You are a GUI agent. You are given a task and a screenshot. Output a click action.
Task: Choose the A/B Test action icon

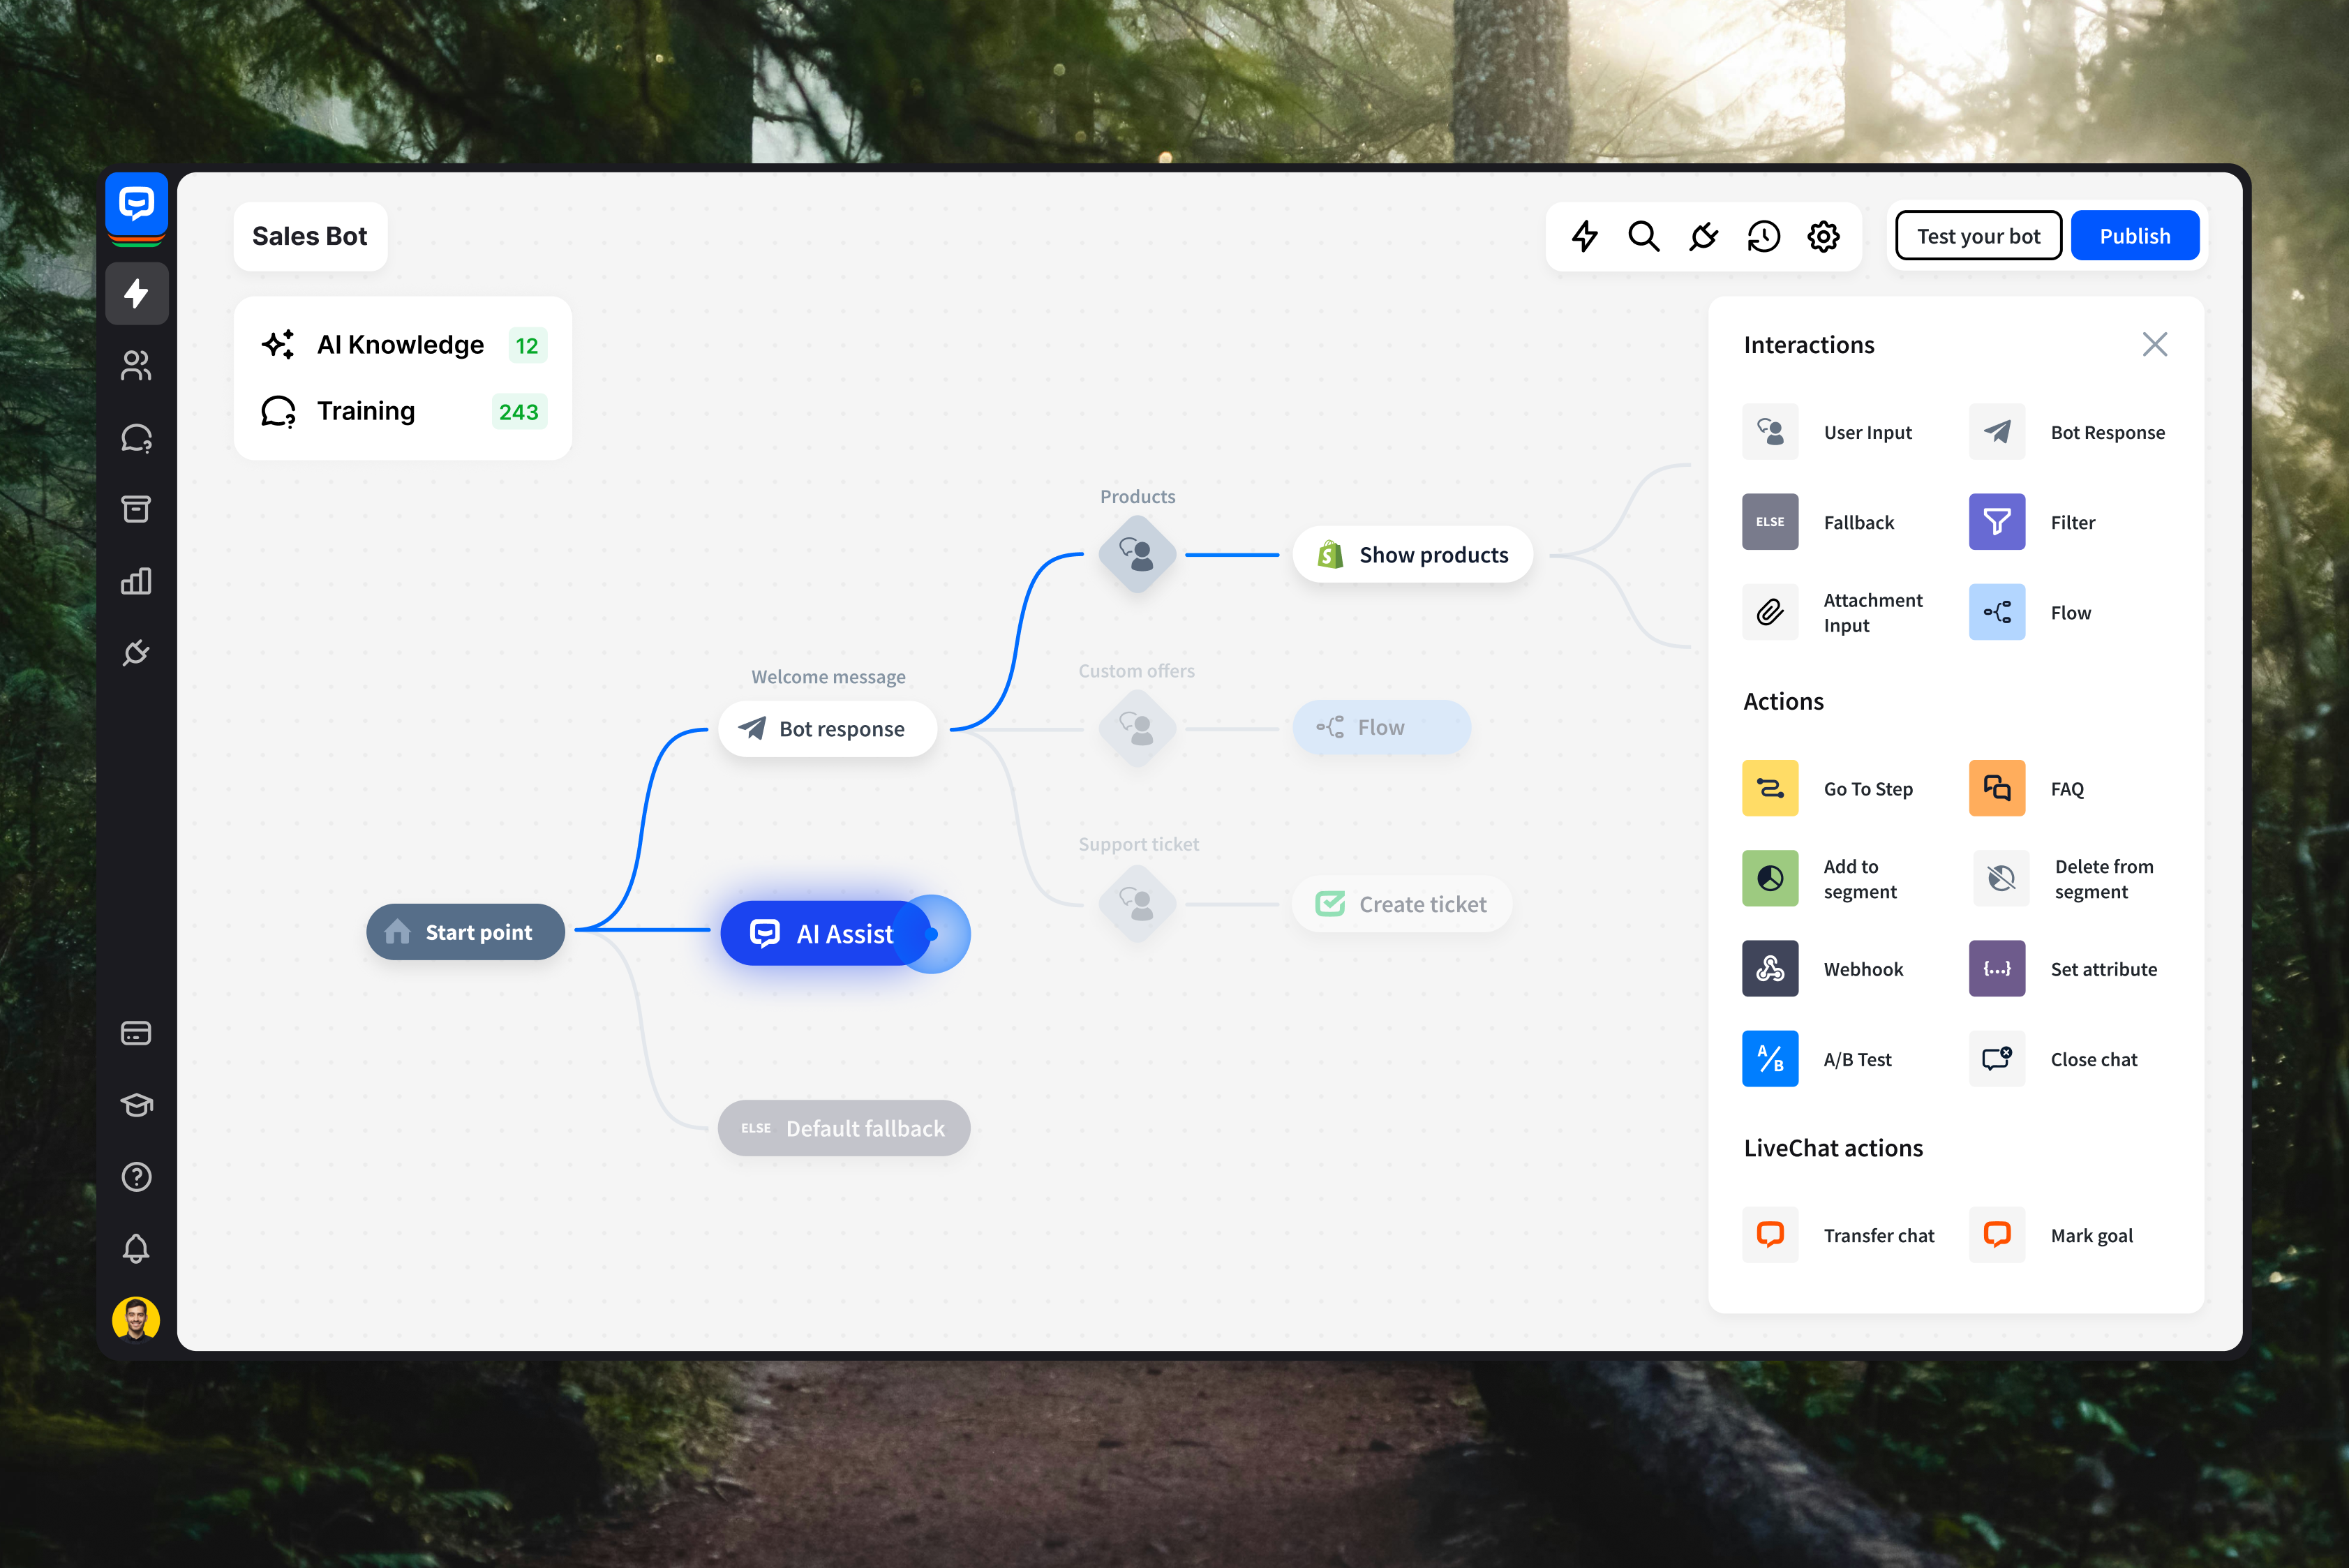click(x=1770, y=1058)
